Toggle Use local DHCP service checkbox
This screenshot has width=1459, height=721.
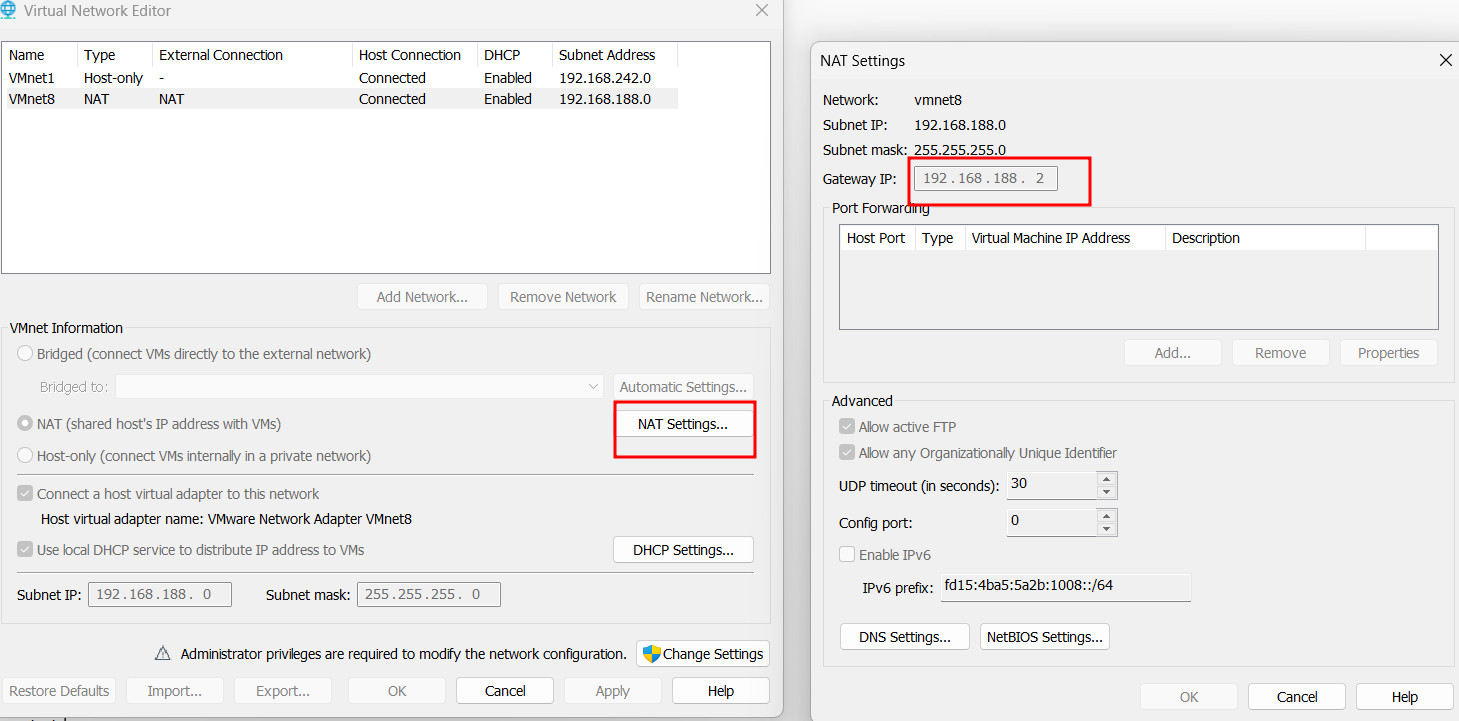tap(25, 550)
